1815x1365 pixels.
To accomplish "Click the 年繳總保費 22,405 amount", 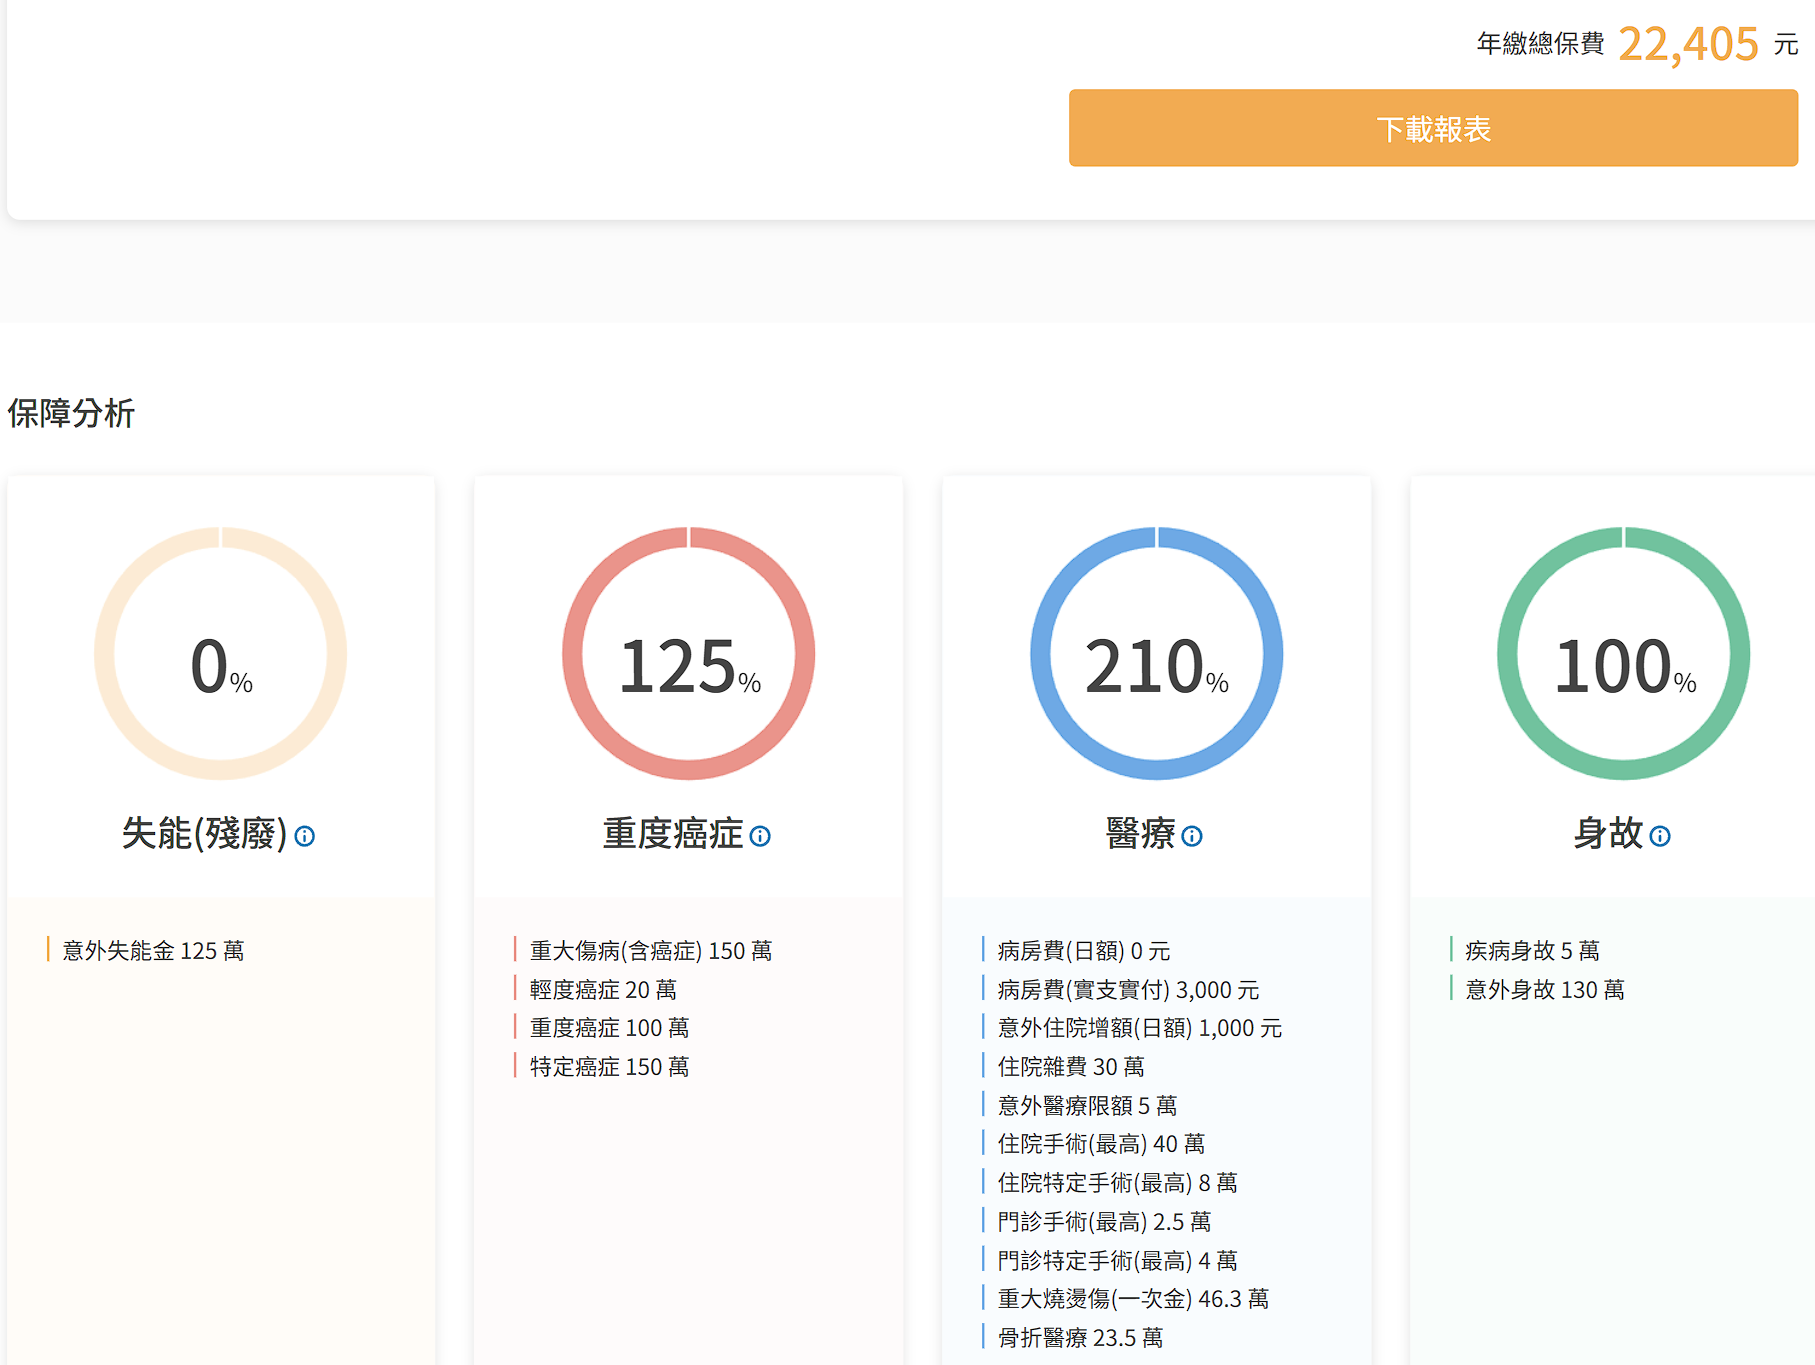I will pos(1687,44).
